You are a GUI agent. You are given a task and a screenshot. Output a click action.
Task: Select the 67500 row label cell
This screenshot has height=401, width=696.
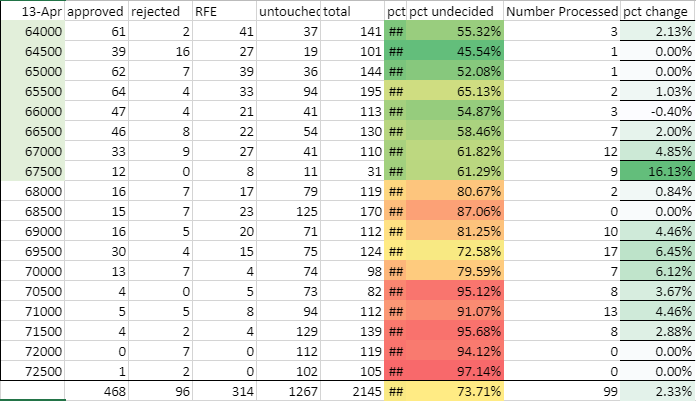(x=34, y=171)
